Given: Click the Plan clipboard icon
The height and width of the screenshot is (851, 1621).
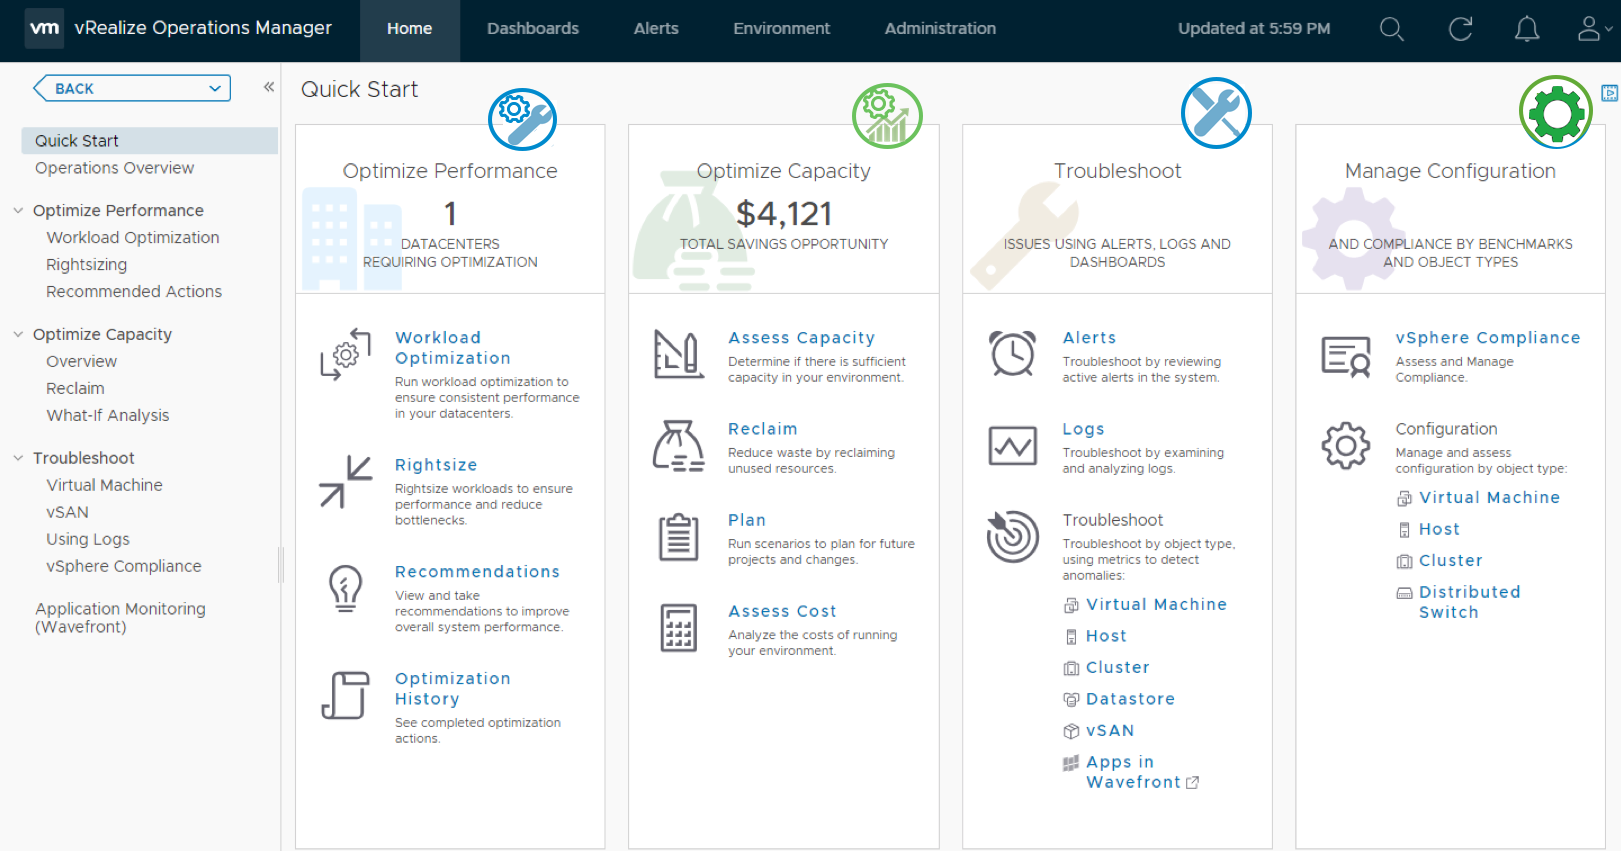Looking at the screenshot, I should (x=678, y=537).
